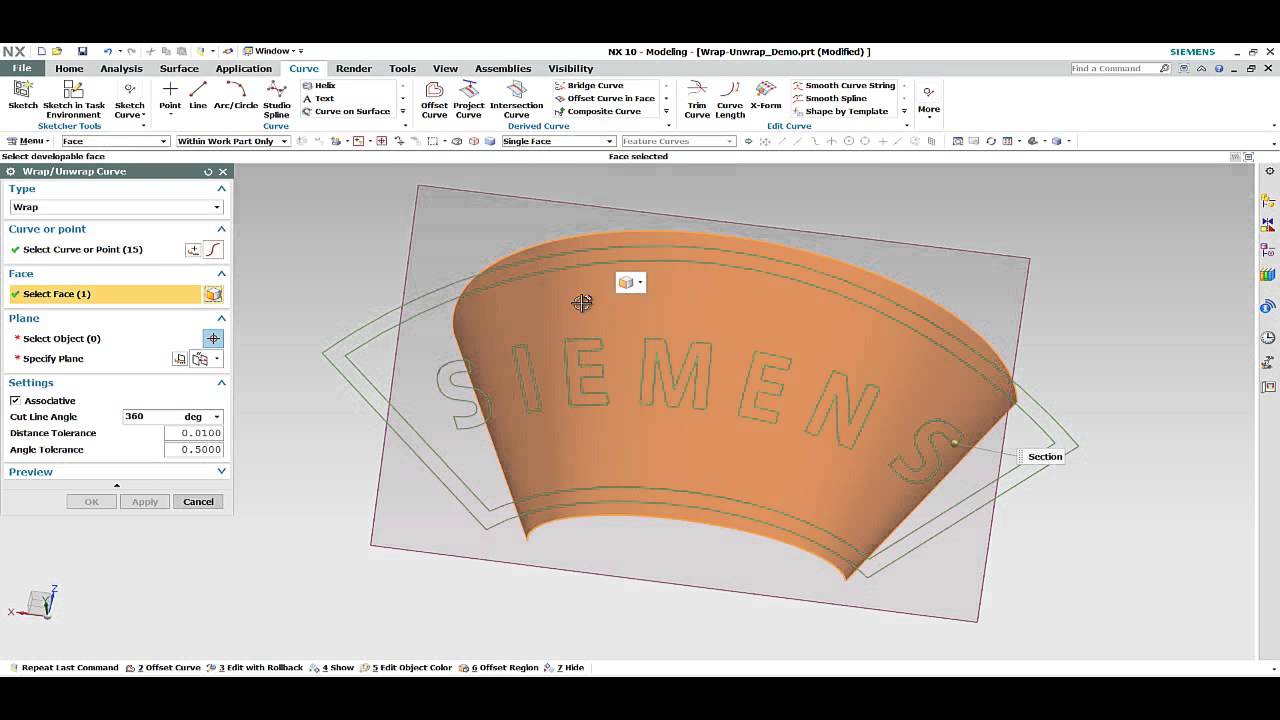Screen dimensions: 1280x720
Task: Click the Cancel button
Action: tap(198, 502)
